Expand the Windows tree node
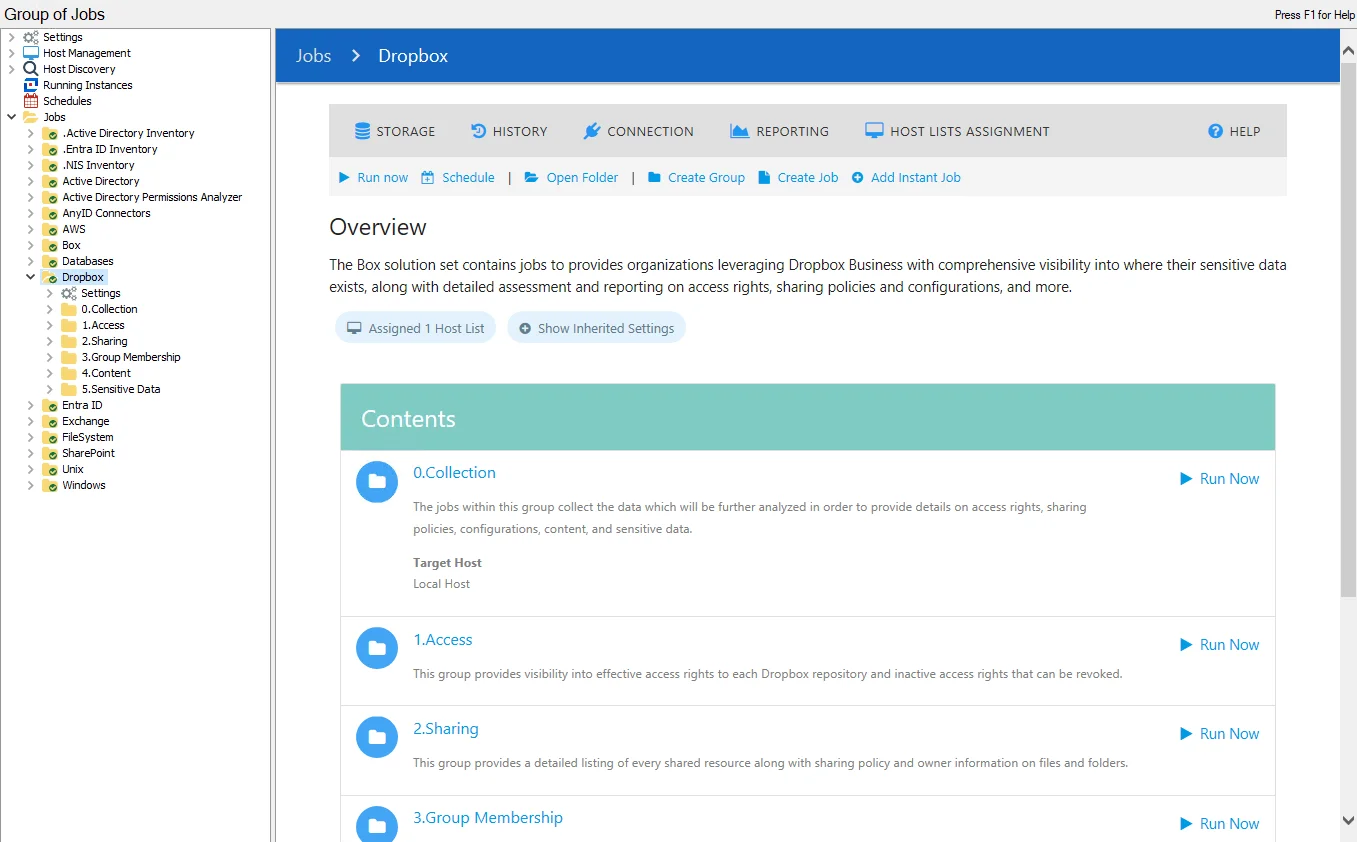 pyautogui.click(x=30, y=485)
